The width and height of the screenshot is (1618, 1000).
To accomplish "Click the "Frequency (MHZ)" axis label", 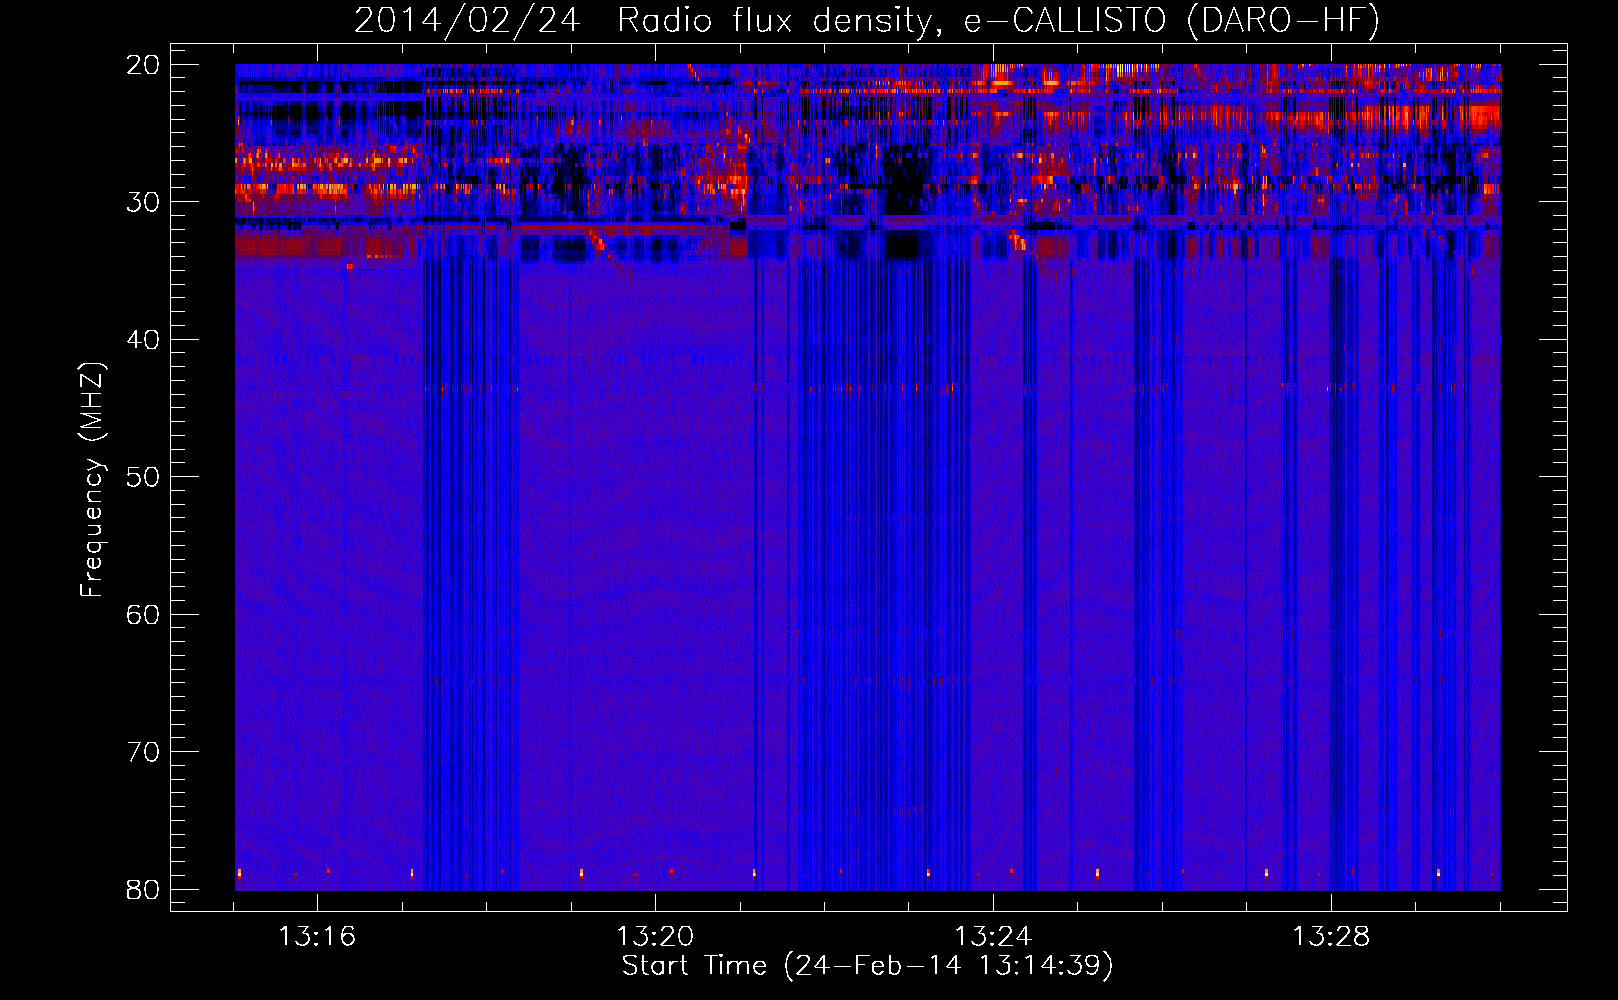I will coord(91,480).
